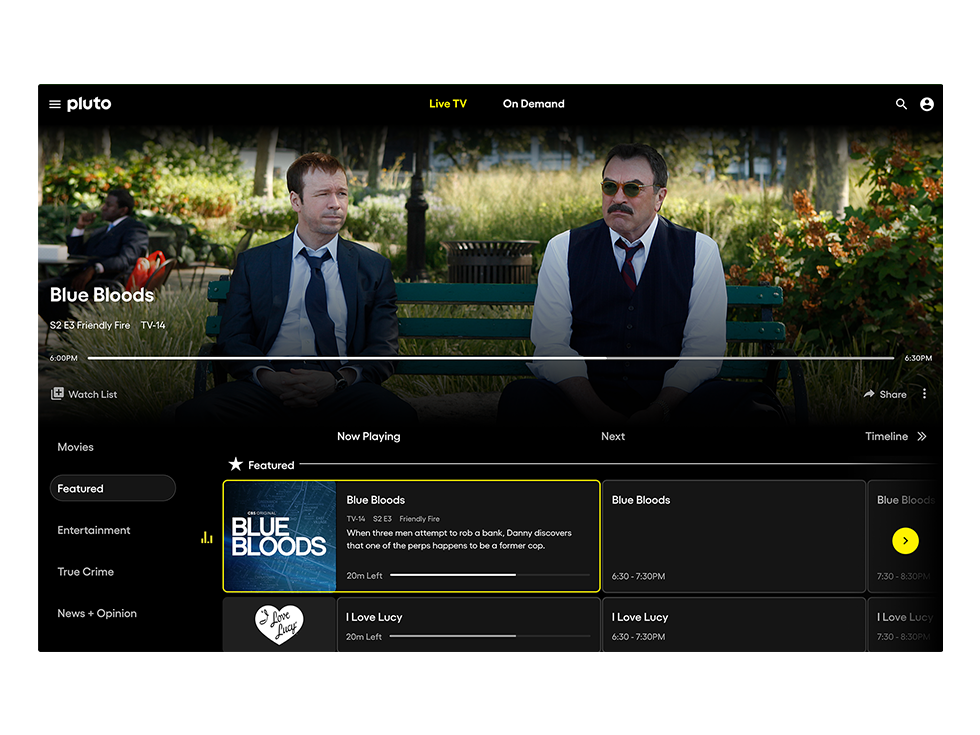The width and height of the screenshot is (980, 735).
Task: Click the Blue Bloods 20m Left progress bar
Action: 489,575
